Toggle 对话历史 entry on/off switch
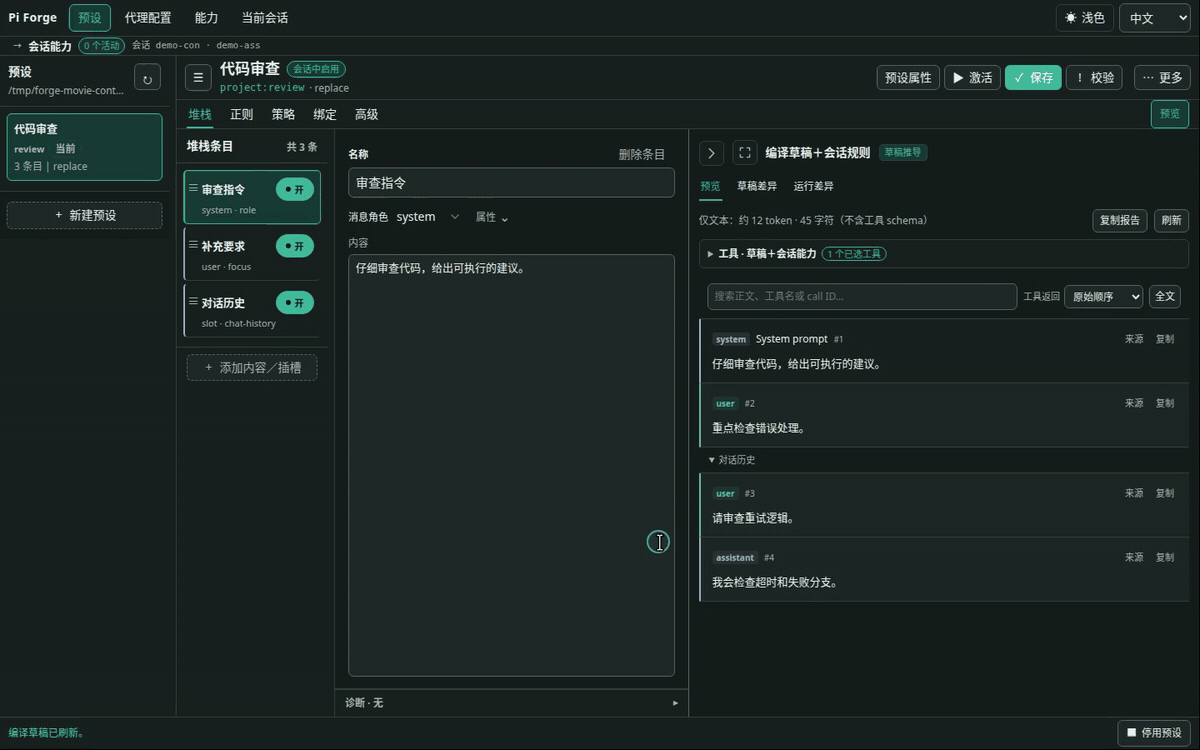The width and height of the screenshot is (1200, 750). pyautogui.click(x=295, y=302)
